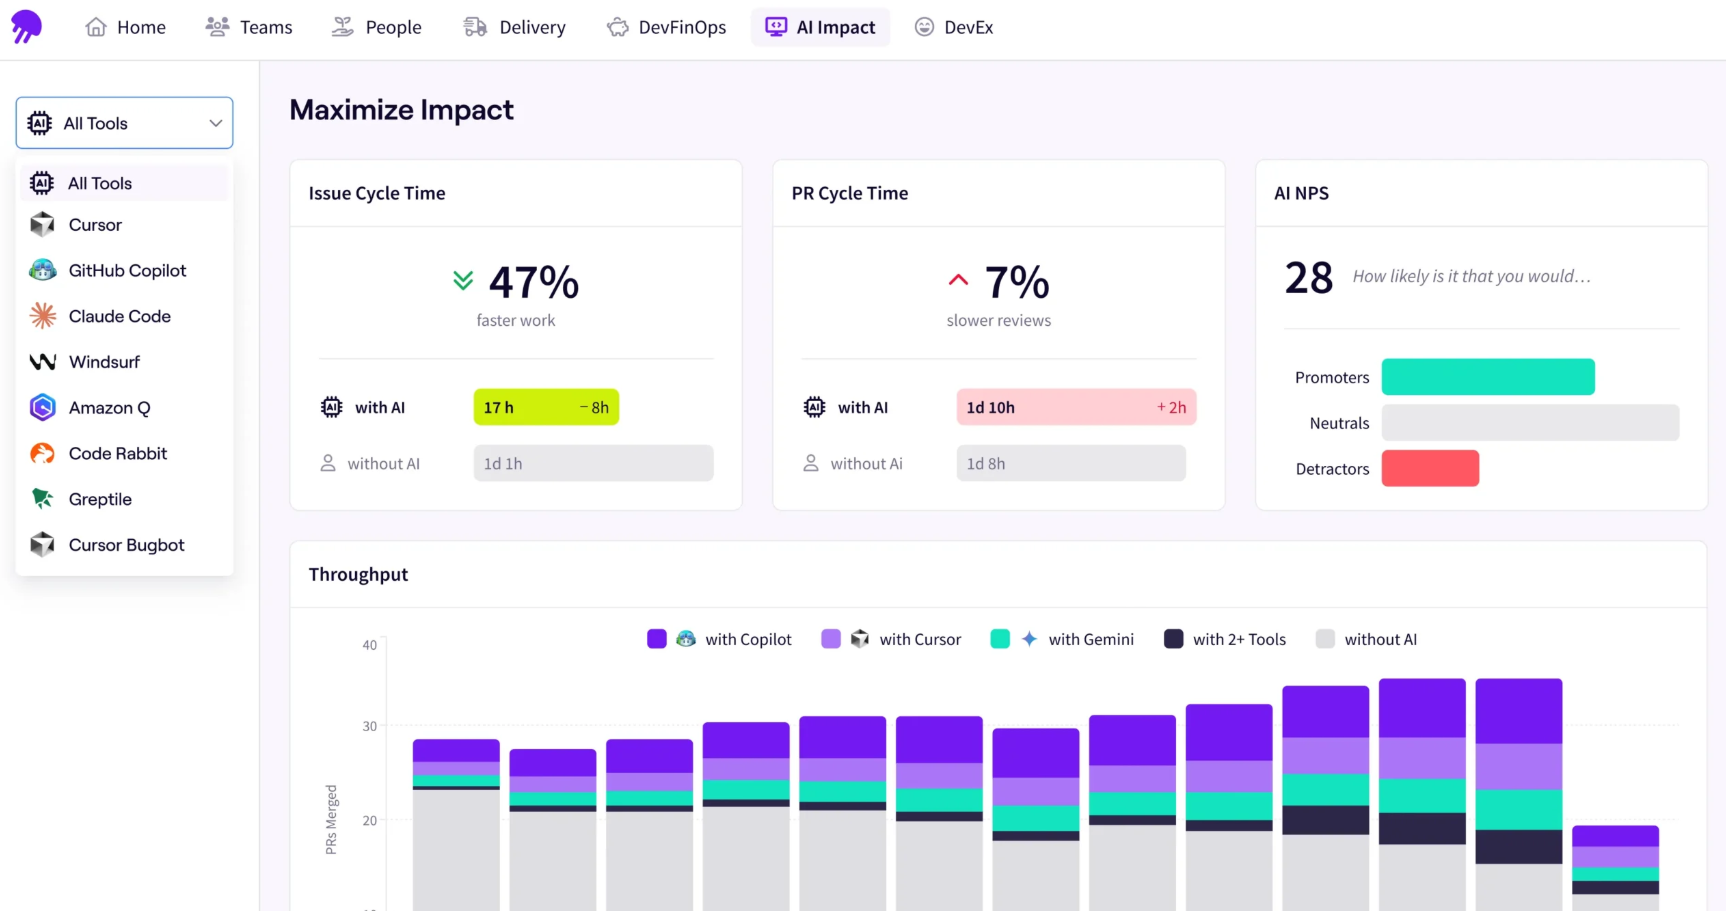Viewport: 1726px width, 911px height.
Task: Toggle 'without AI' gray legend swatch
Action: [1325, 639]
